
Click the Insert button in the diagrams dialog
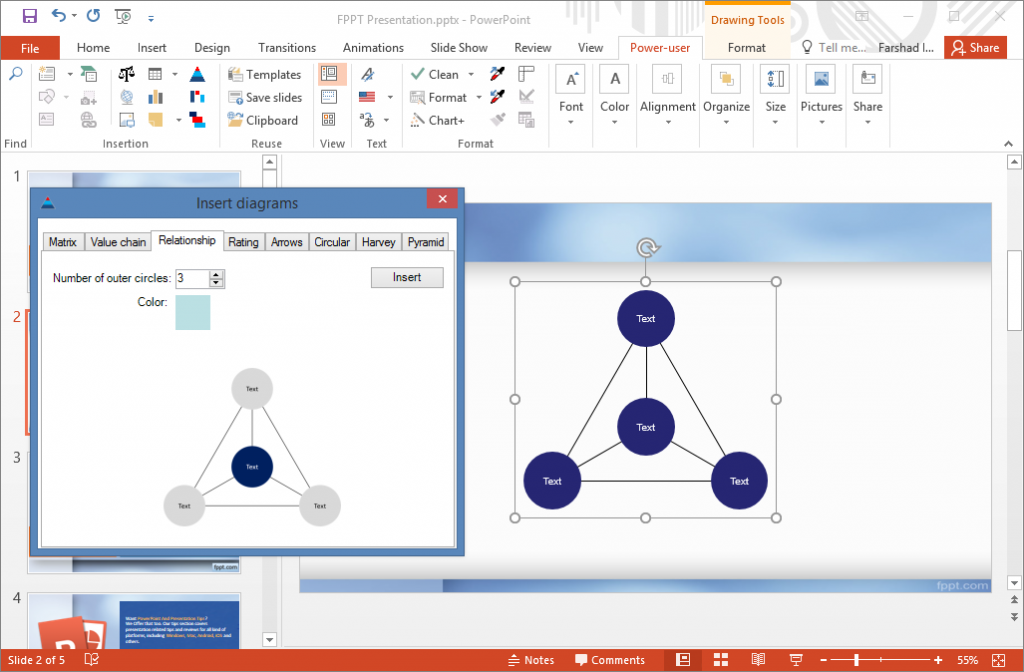click(x=406, y=277)
